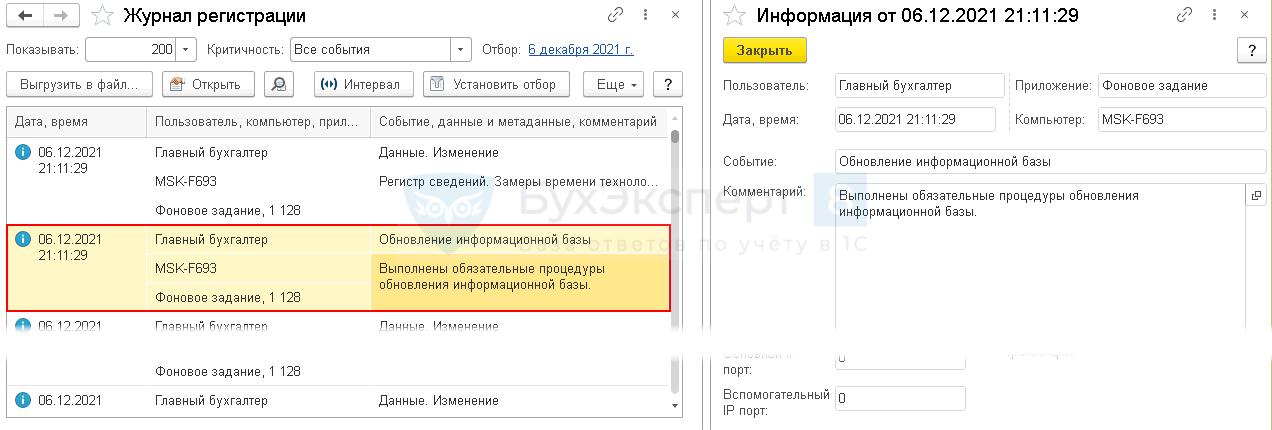This screenshot has width=1272, height=430.
Task: Click the Установить отбор button
Action: [496, 84]
